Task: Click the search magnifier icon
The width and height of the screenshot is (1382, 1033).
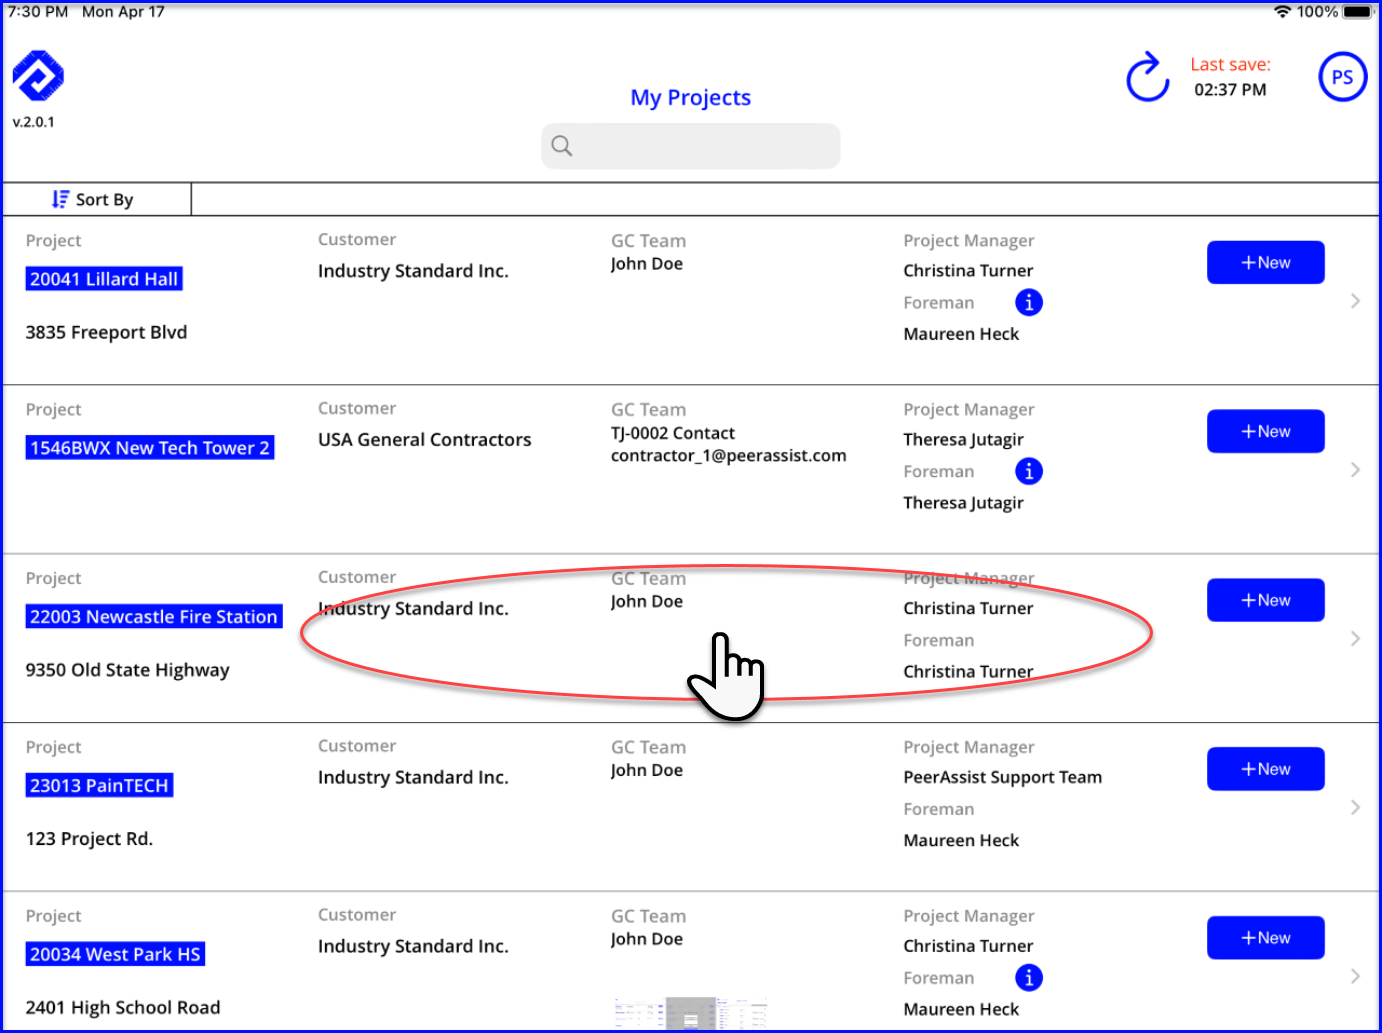Action: click(x=562, y=146)
